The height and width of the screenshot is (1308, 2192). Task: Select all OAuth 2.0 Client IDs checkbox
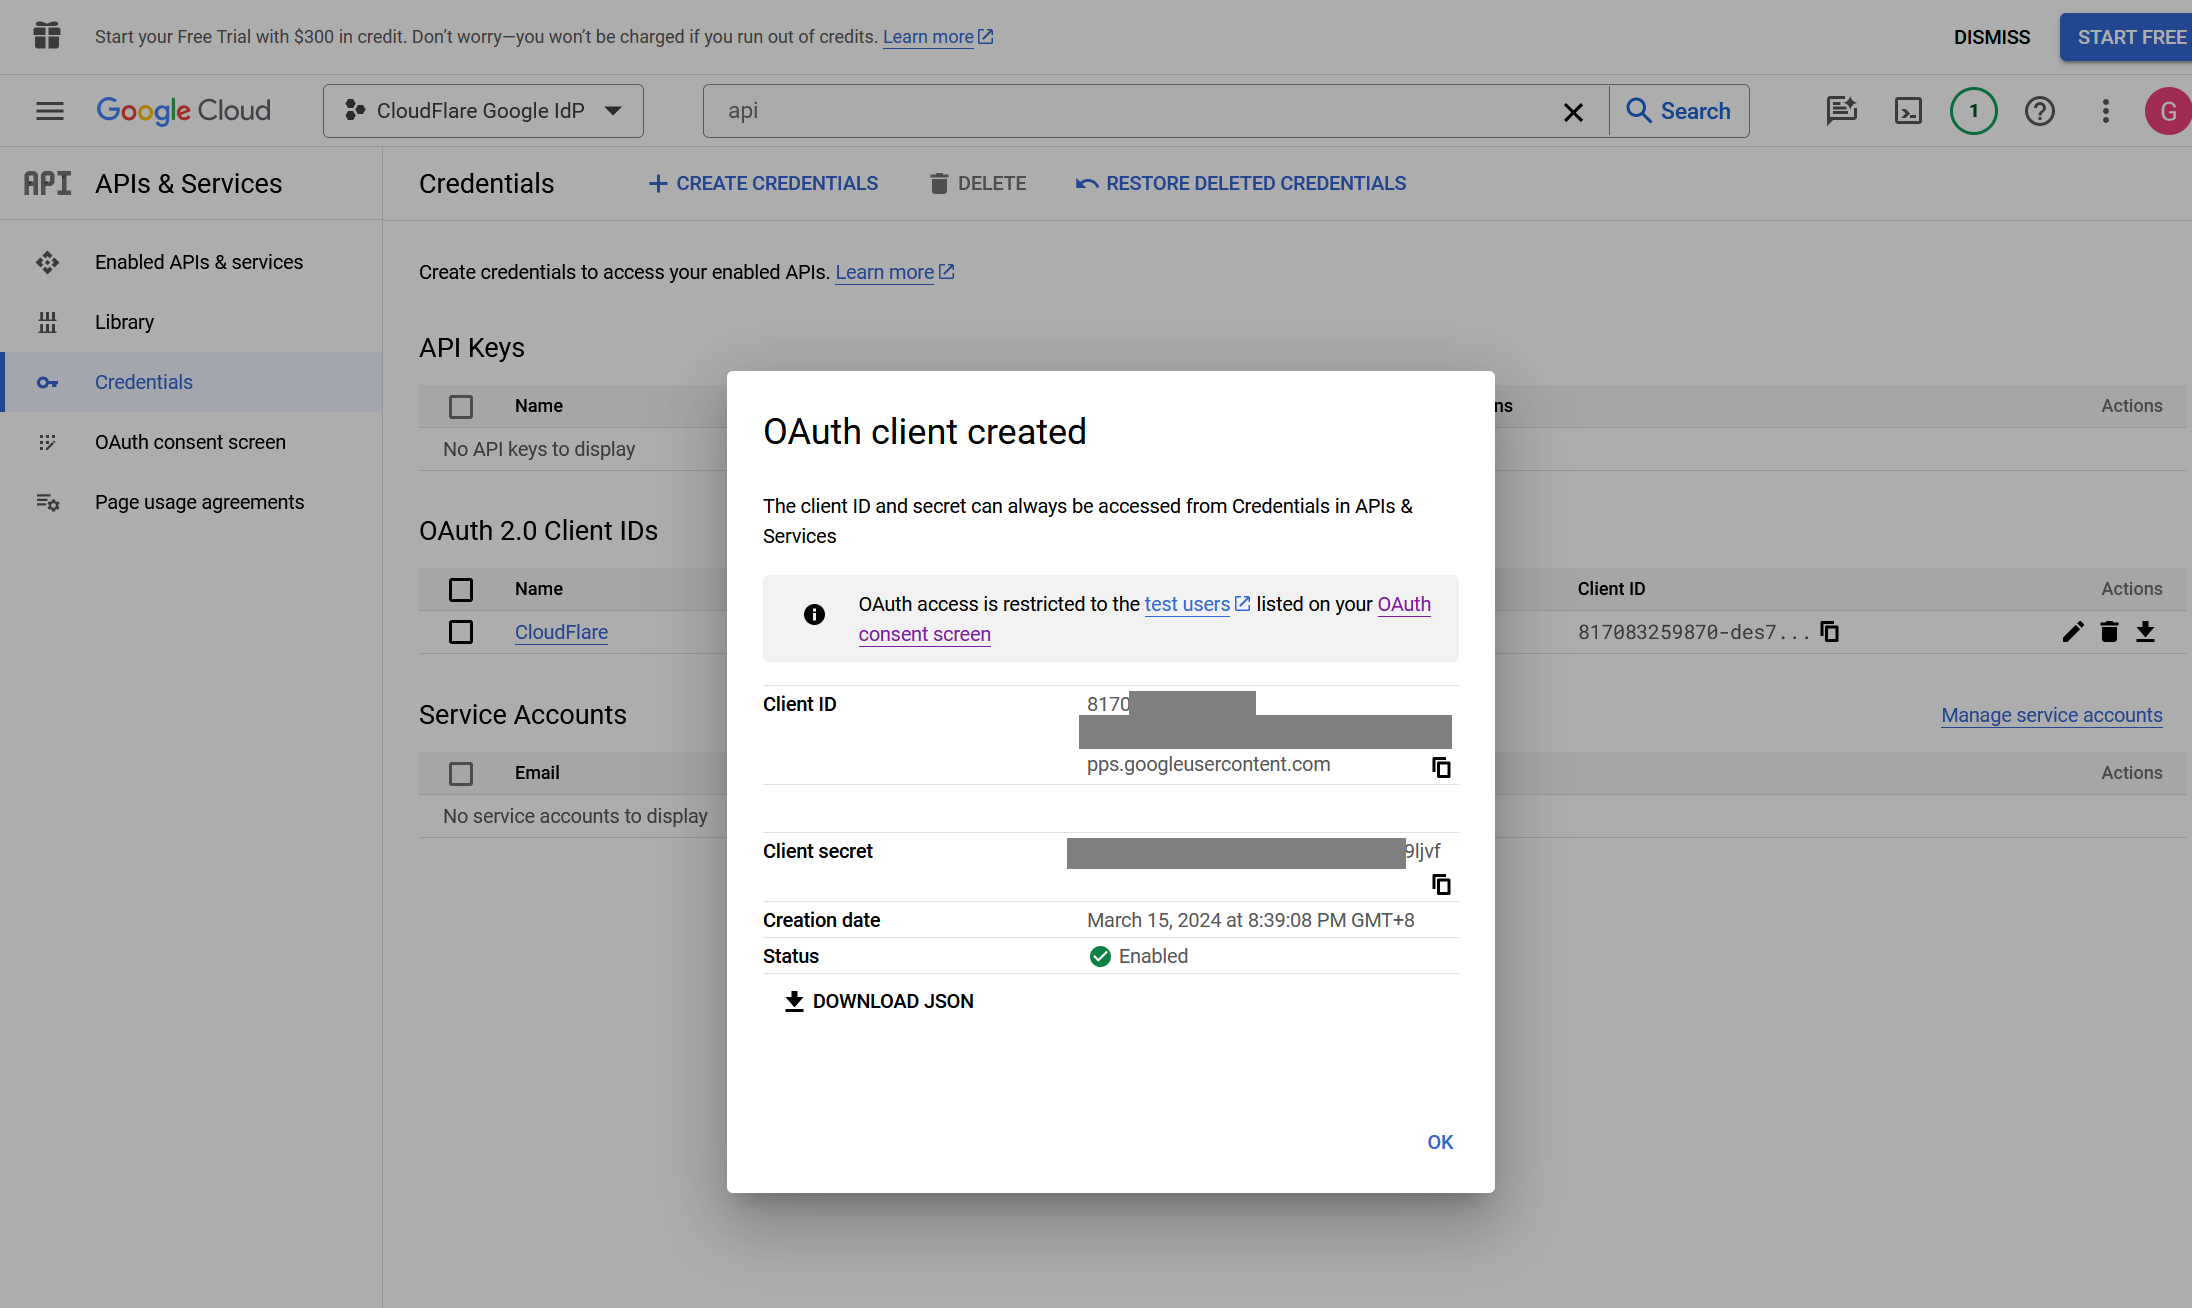pyautogui.click(x=461, y=590)
